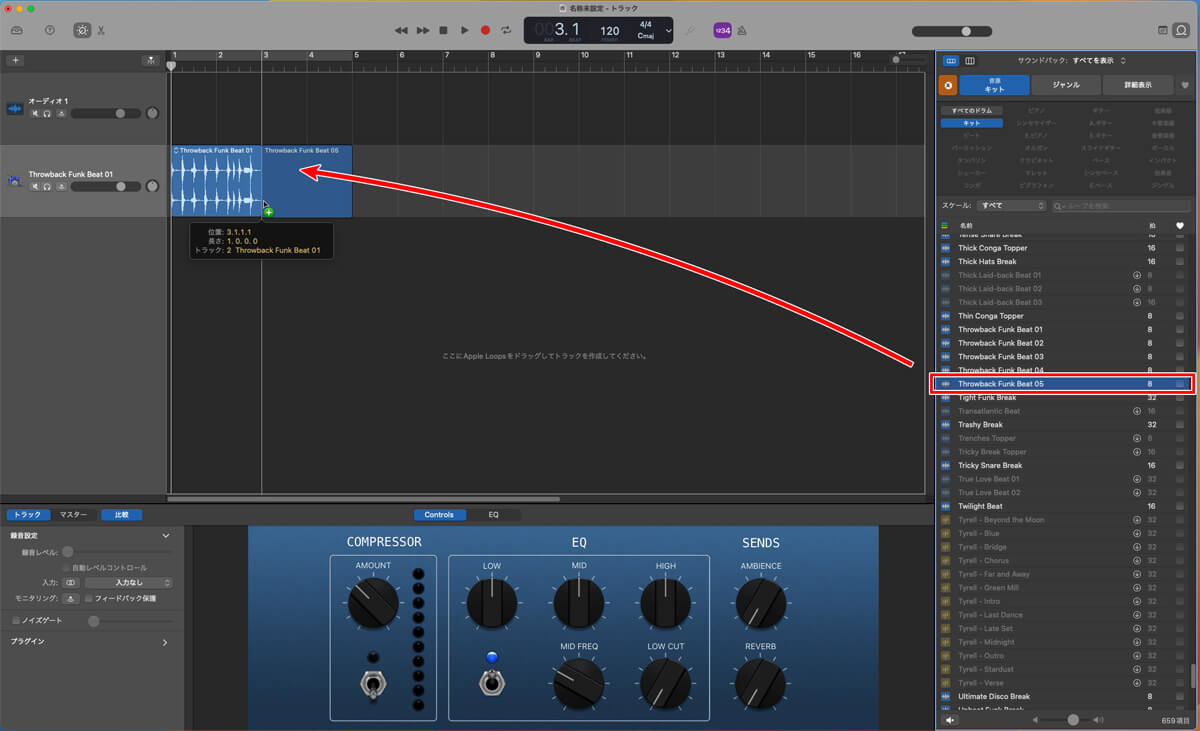Solo the オーディオ 1 track headphone icon
This screenshot has height=731, width=1200.
(x=47, y=114)
